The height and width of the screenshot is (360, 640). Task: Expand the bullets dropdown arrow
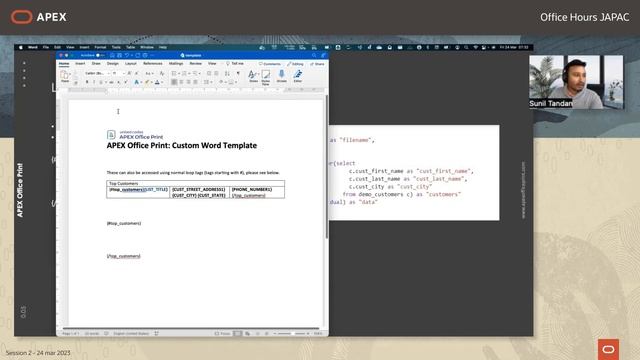pos(178,73)
